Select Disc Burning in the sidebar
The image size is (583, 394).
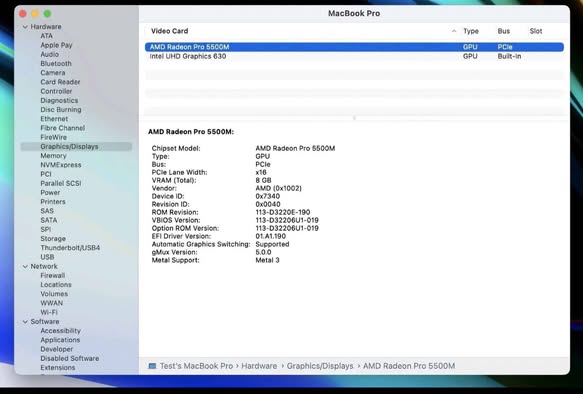(61, 110)
